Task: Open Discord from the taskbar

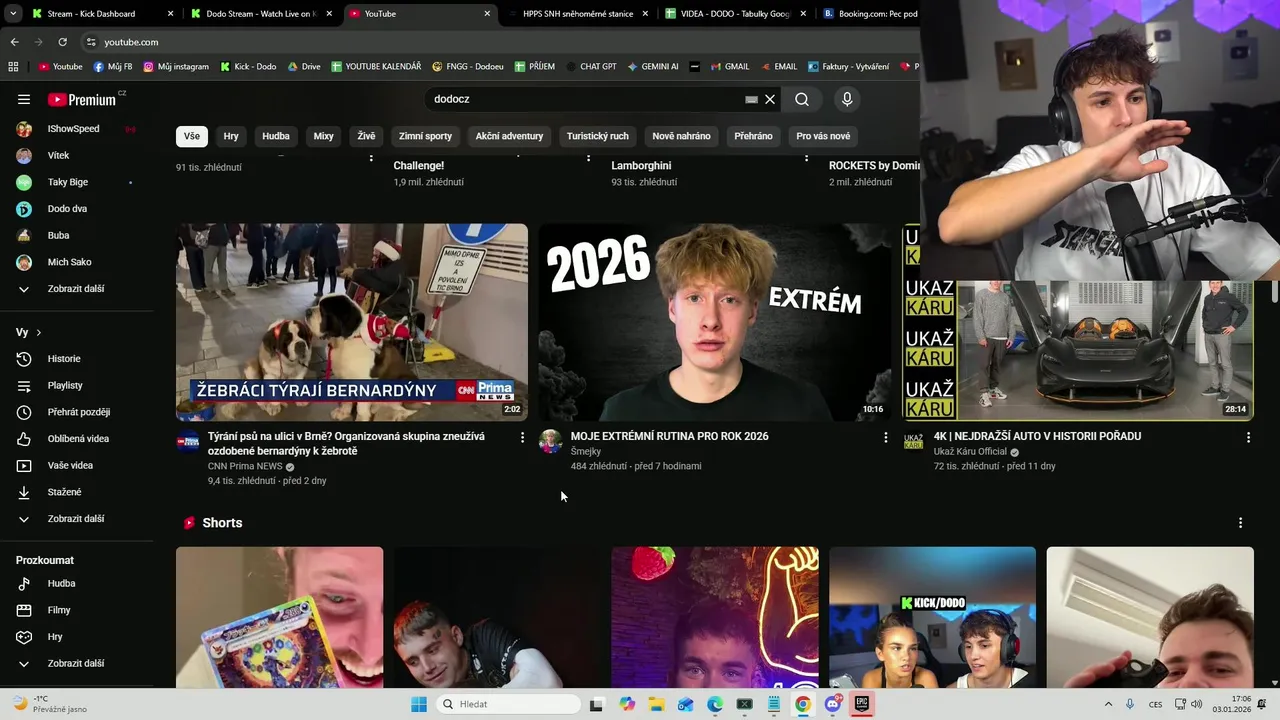Action: click(832, 704)
